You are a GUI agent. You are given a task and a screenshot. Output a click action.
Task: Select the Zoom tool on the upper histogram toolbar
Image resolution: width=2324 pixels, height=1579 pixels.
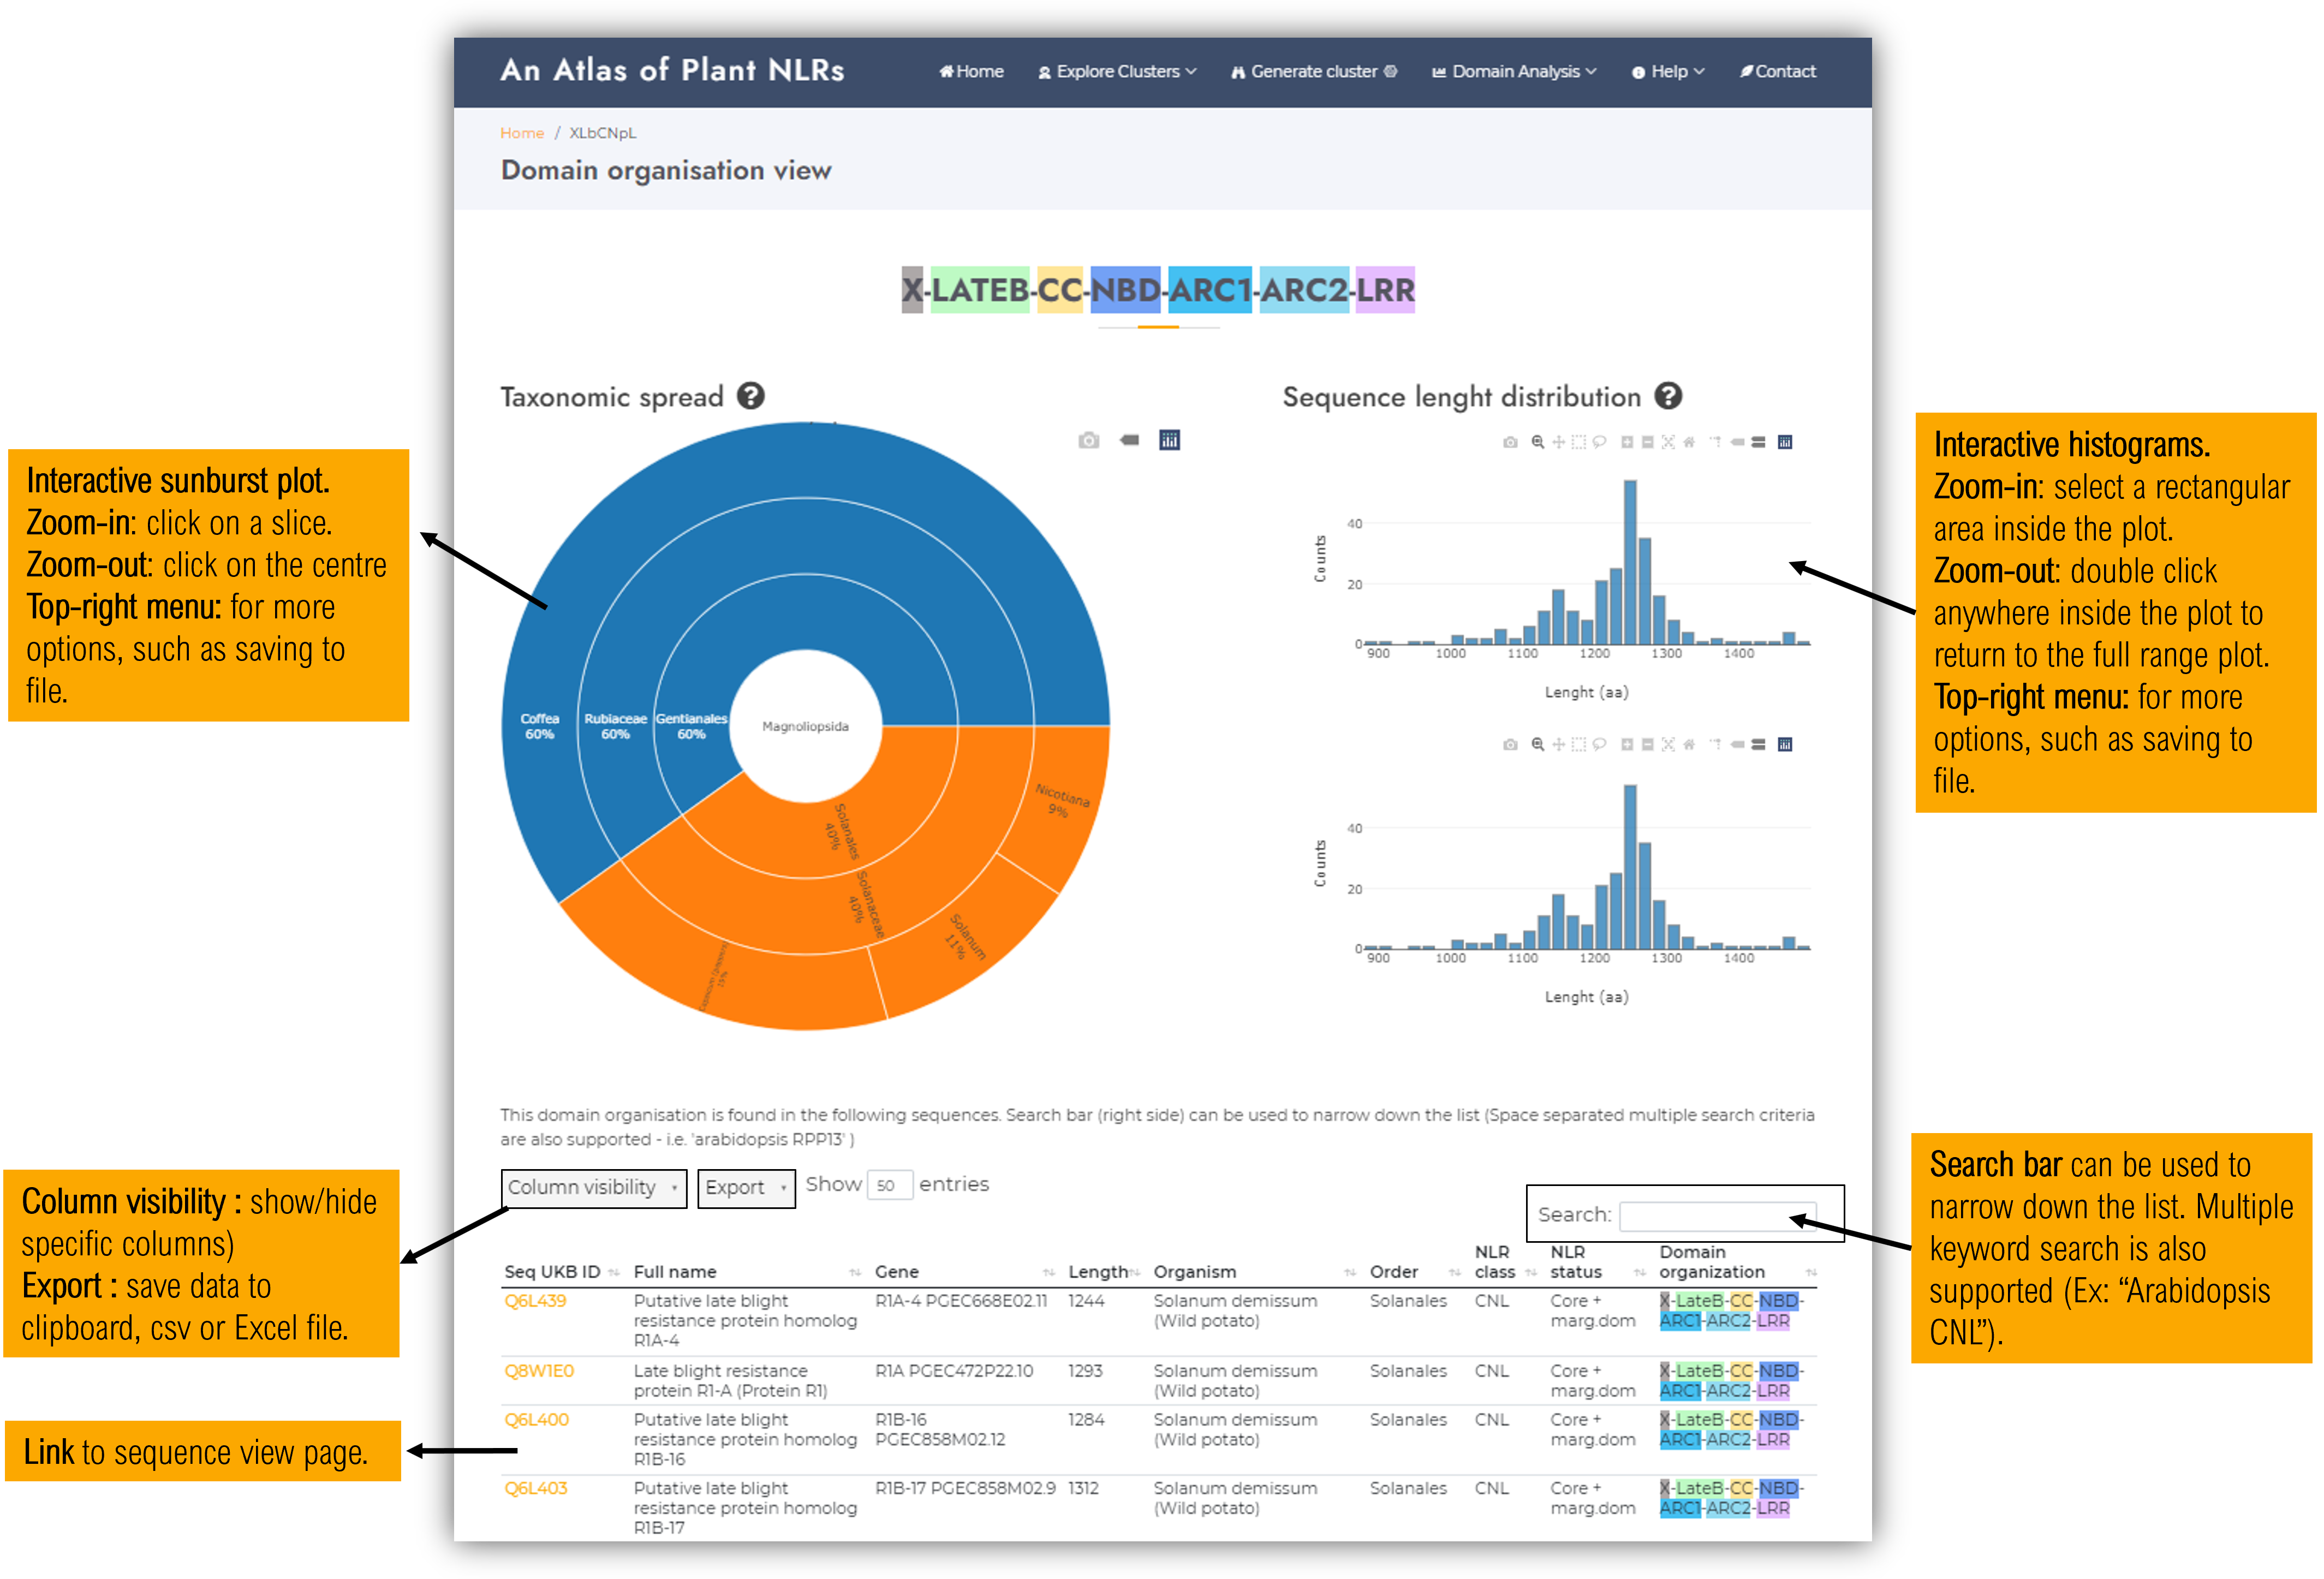coord(1538,442)
